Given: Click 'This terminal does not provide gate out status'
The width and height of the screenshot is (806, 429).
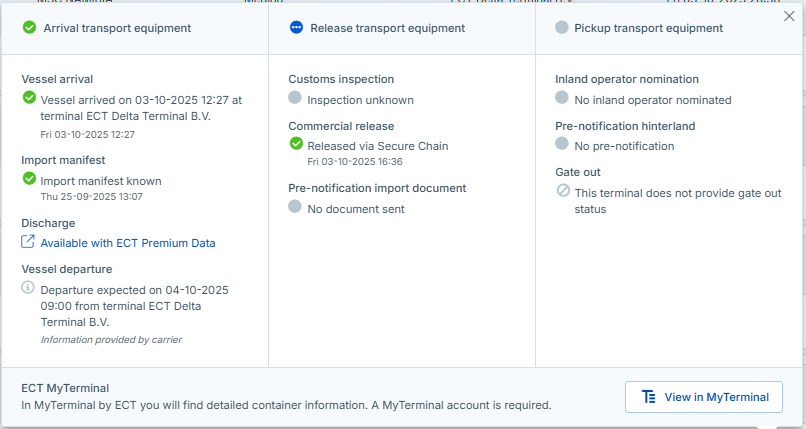Looking at the screenshot, I should [677, 201].
